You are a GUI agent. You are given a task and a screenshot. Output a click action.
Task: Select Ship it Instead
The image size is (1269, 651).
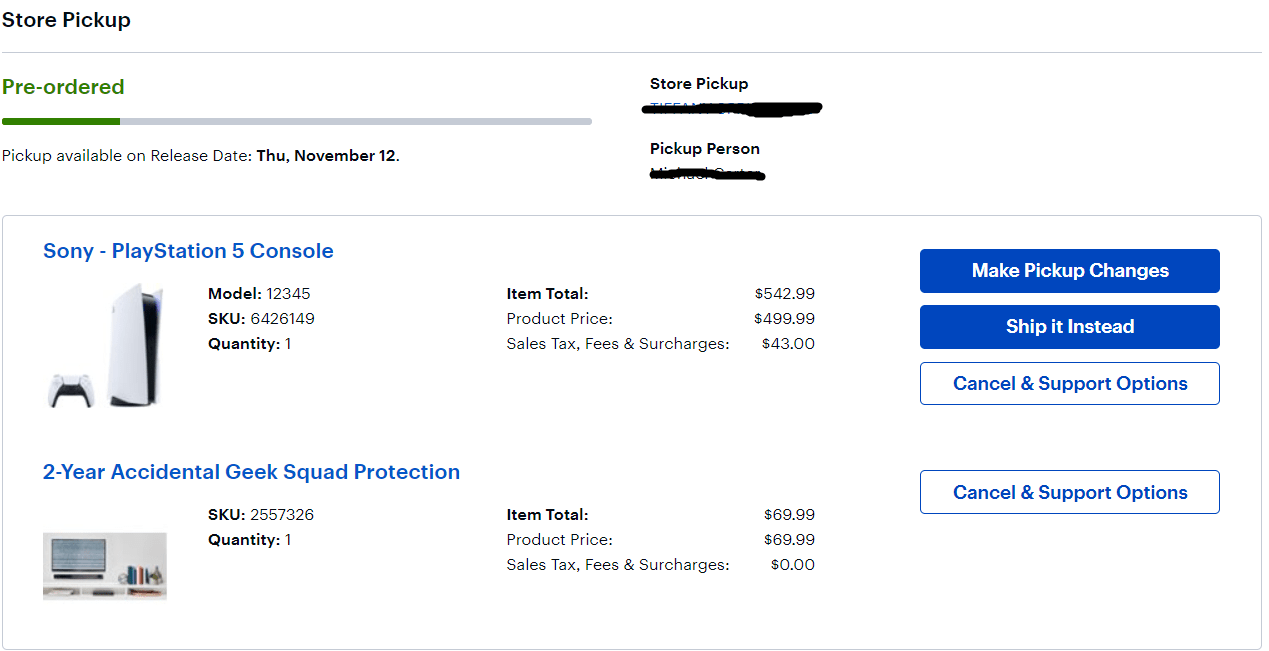pos(1069,327)
